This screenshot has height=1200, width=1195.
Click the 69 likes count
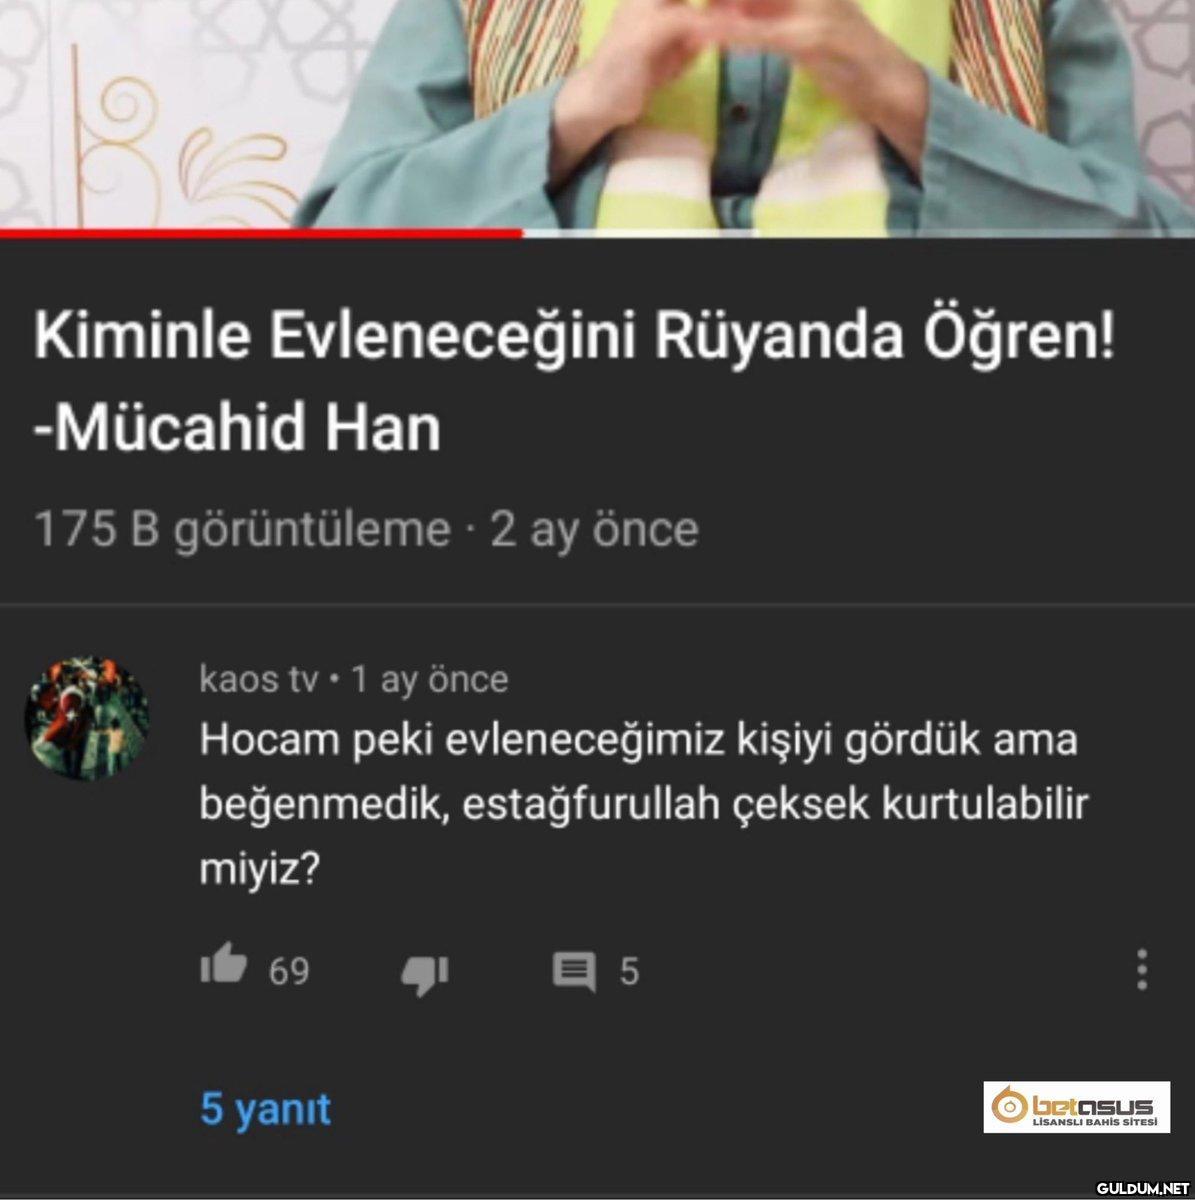pos(289,971)
